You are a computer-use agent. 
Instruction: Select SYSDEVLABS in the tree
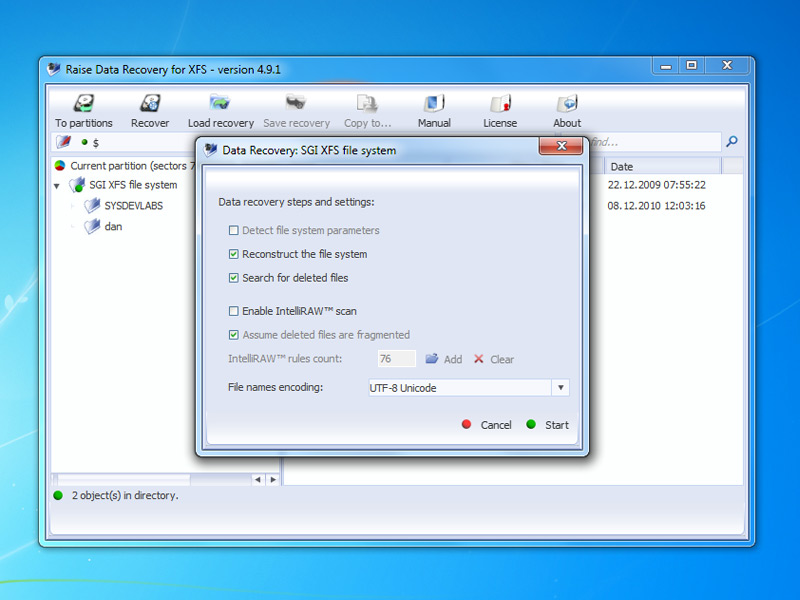point(134,206)
